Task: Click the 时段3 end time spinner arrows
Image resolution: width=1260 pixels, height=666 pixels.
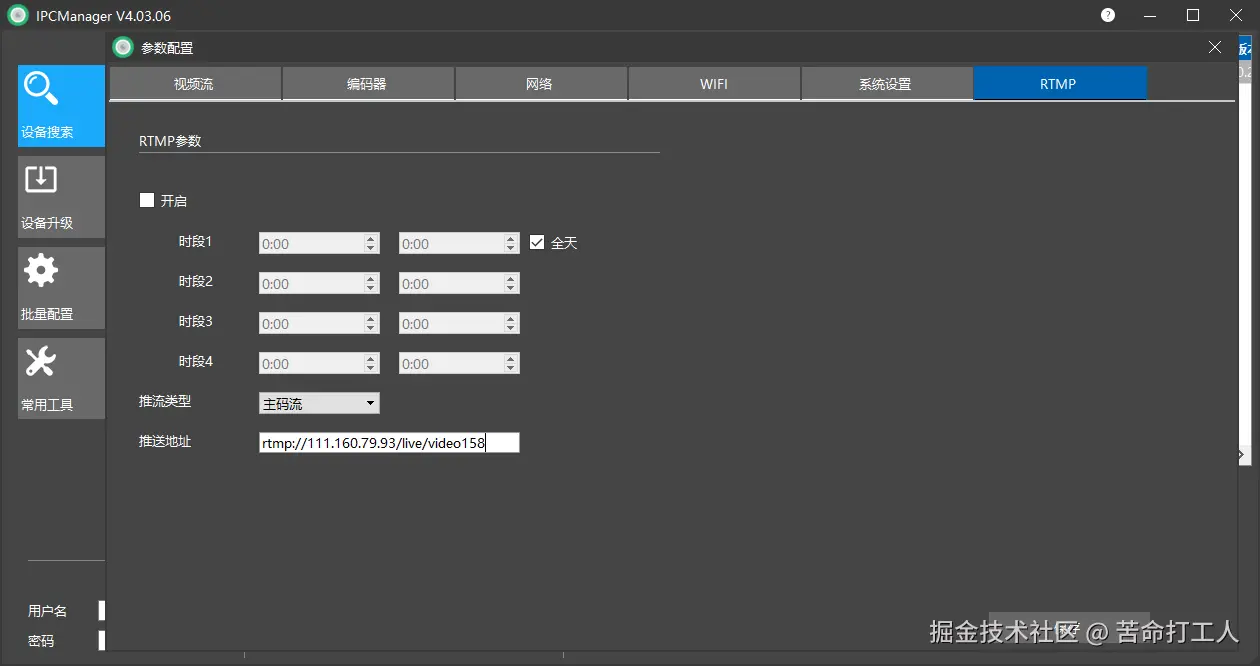Action: click(511, 323)
